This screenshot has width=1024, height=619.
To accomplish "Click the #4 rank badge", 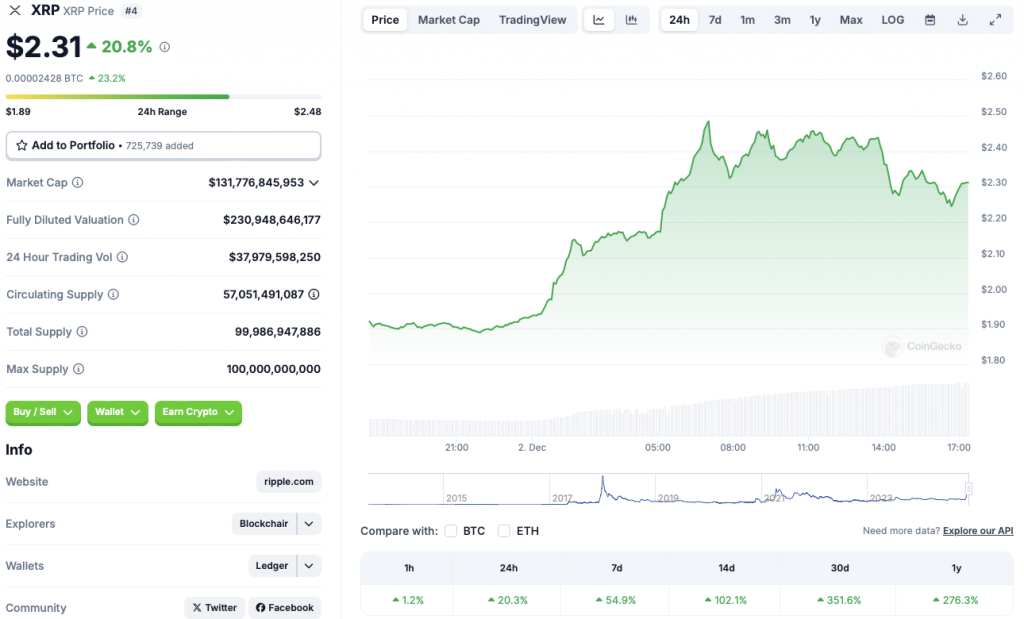I will point(131,11).
